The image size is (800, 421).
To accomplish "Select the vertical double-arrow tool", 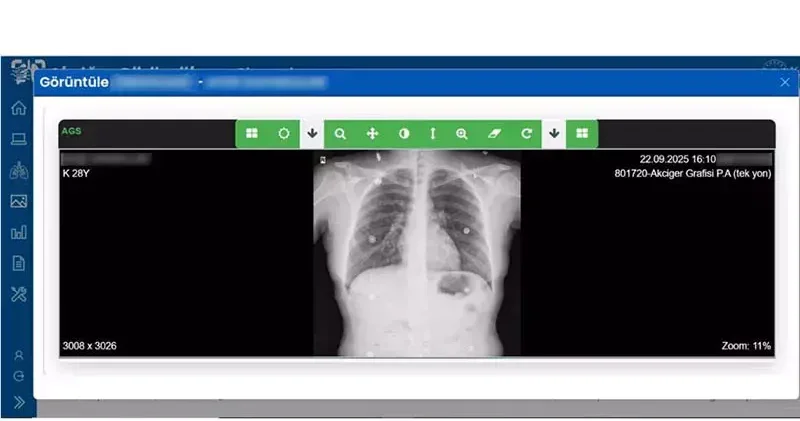I will click(x=433, y=133).
